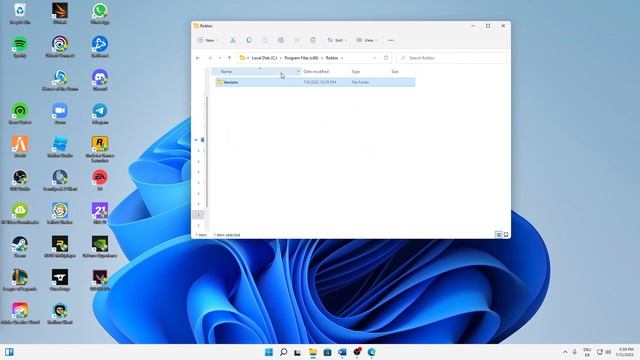The height and width of the screenshot is (360, 640).
Task: Click Program Files (x86) in breadcrumb
Action: pyautogui.click(x=301, y=58)
